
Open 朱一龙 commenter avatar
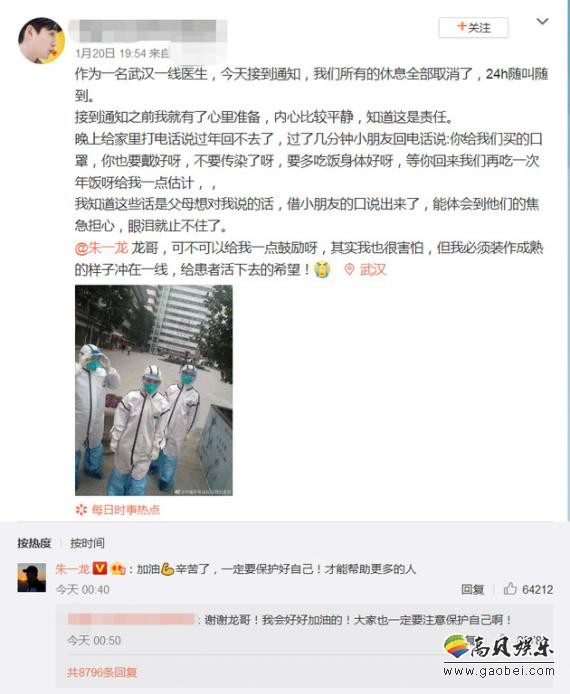32,578
